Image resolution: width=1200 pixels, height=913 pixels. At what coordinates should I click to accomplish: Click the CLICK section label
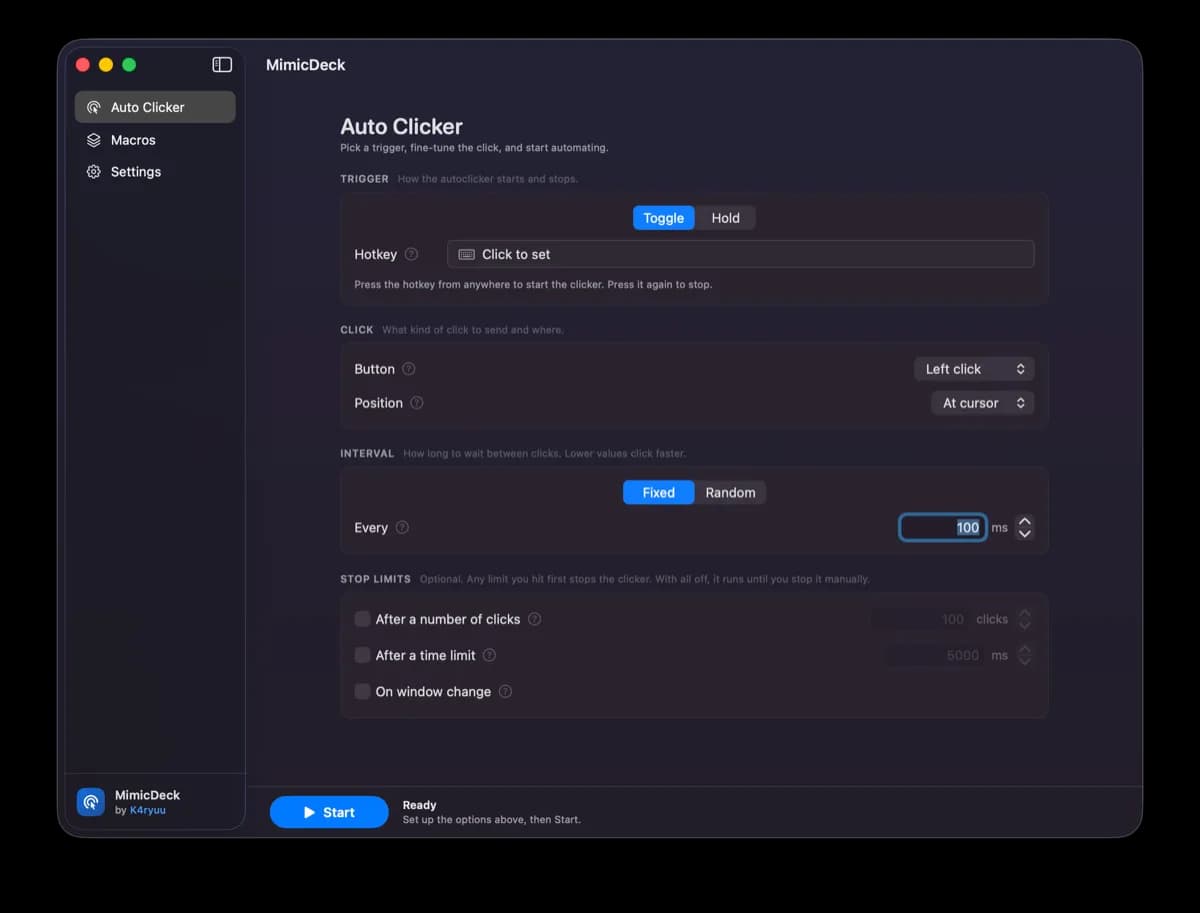pos(357,329)
